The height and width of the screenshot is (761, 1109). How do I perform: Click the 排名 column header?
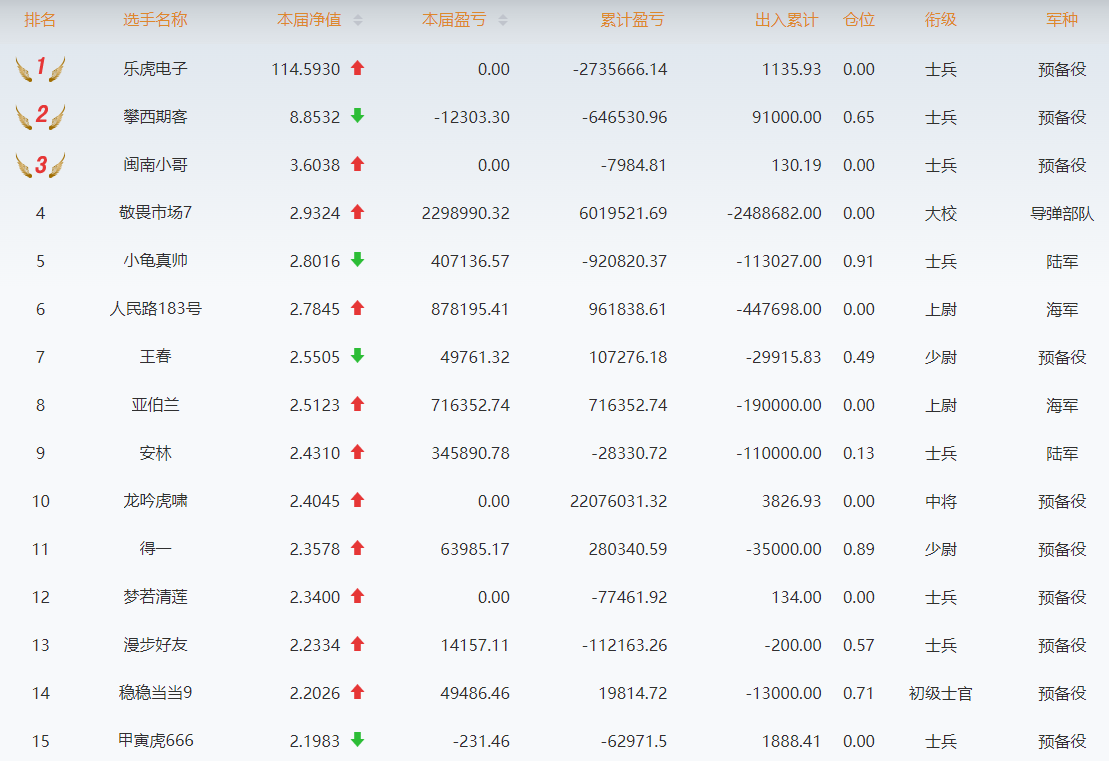tap(40, 20)
